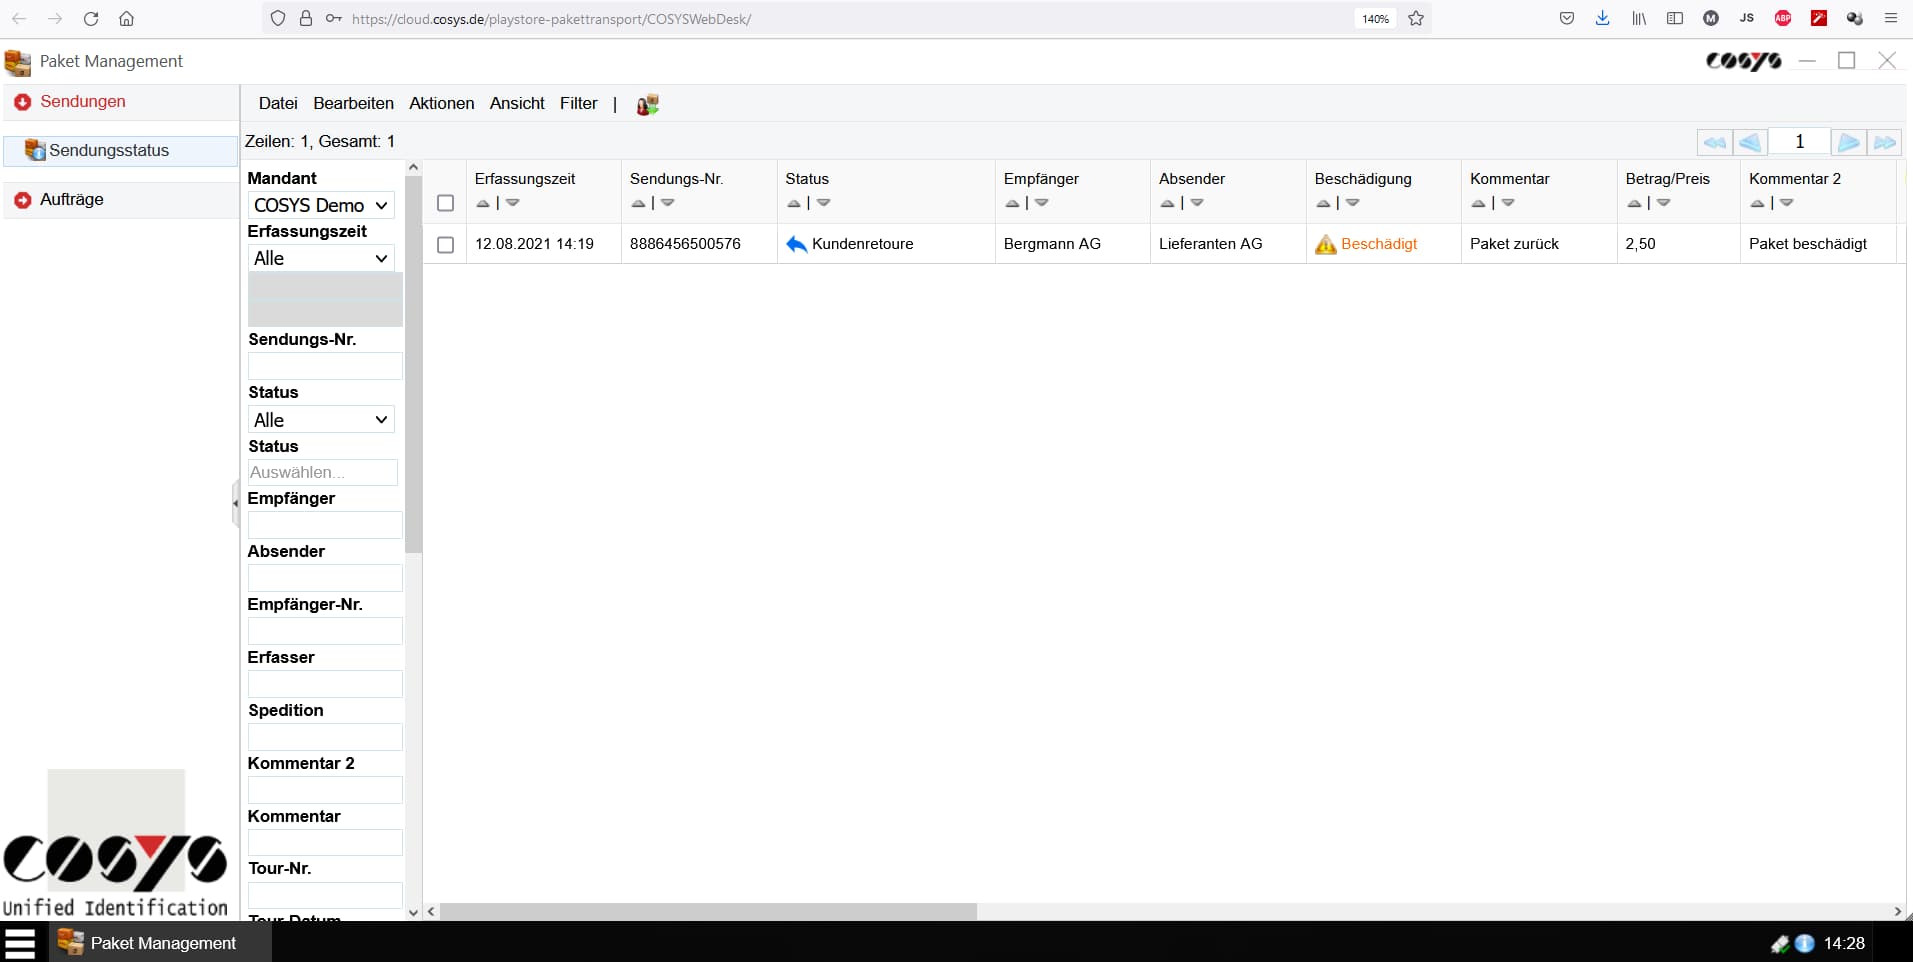Sort Kommentar 2 column ascending
The height and width of the screenshot is (962, 1913).
tap(1757, 203)
